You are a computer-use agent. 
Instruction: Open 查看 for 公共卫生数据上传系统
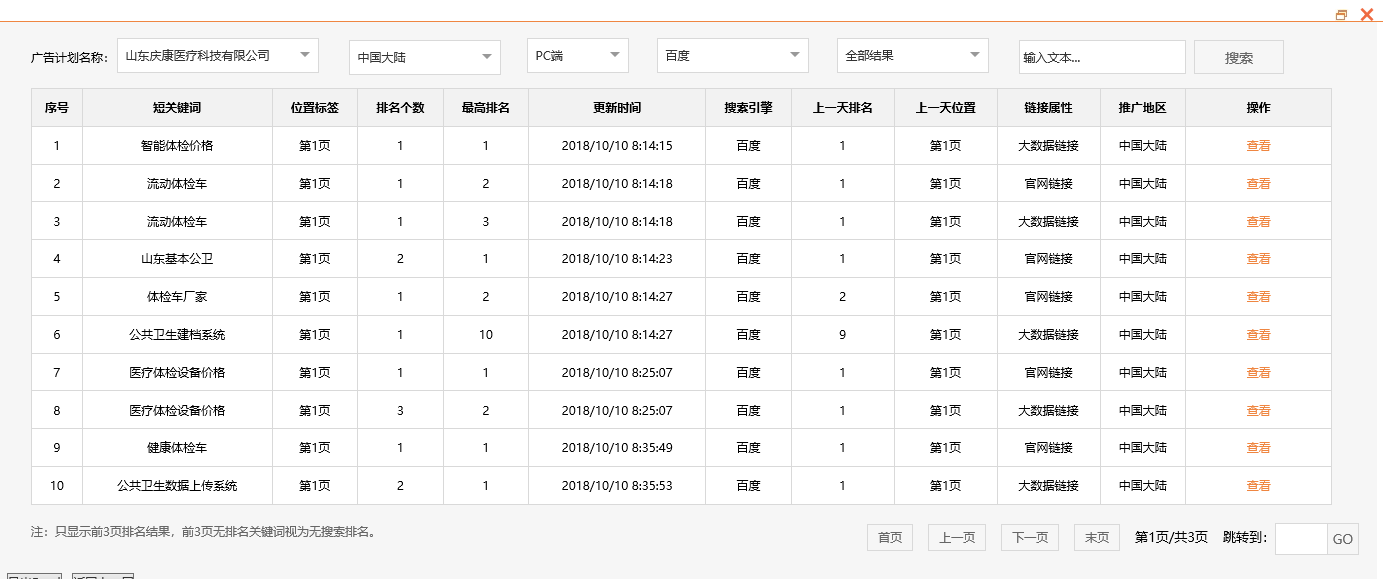tap(1258, 485)
